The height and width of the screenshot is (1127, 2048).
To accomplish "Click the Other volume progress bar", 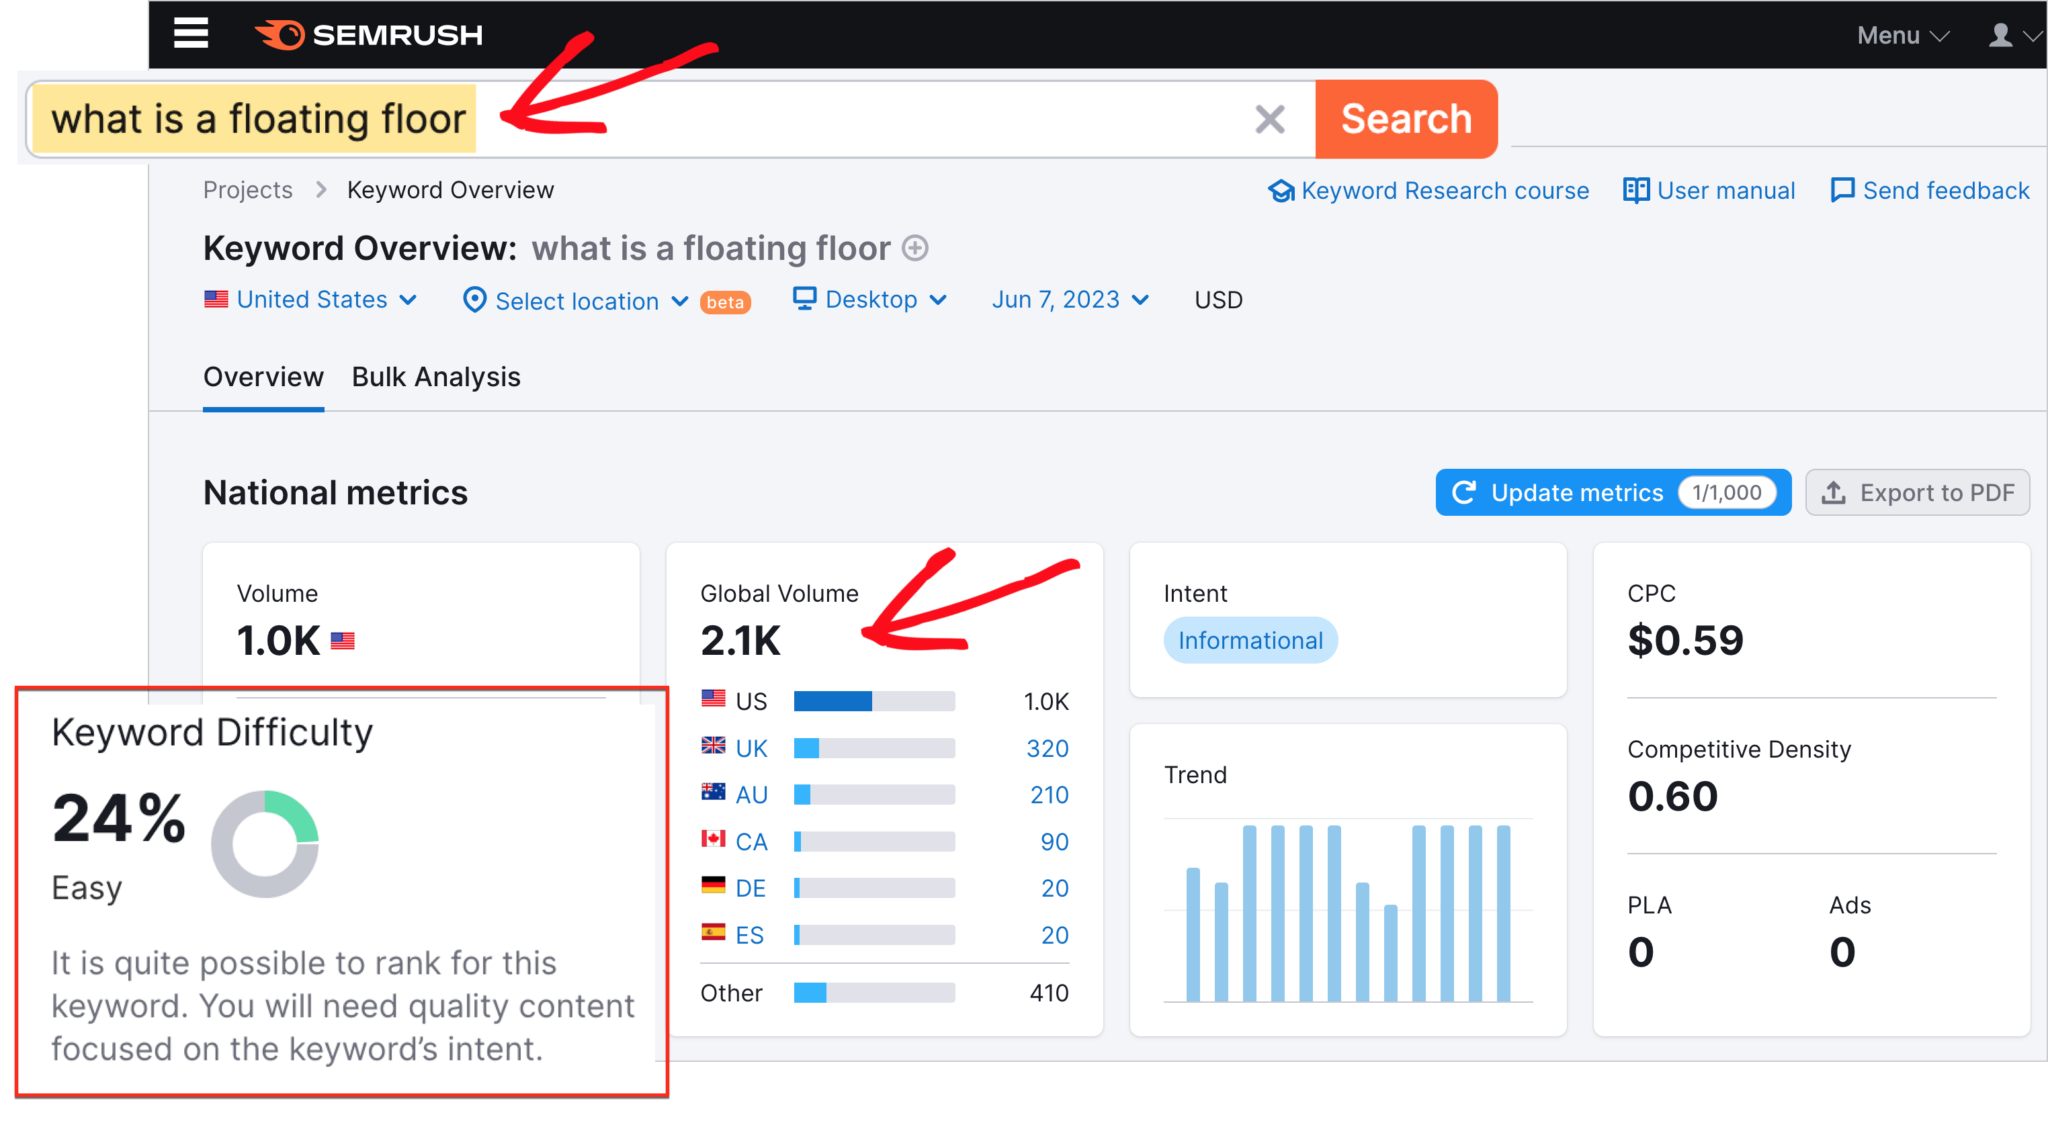I will 874,992.
